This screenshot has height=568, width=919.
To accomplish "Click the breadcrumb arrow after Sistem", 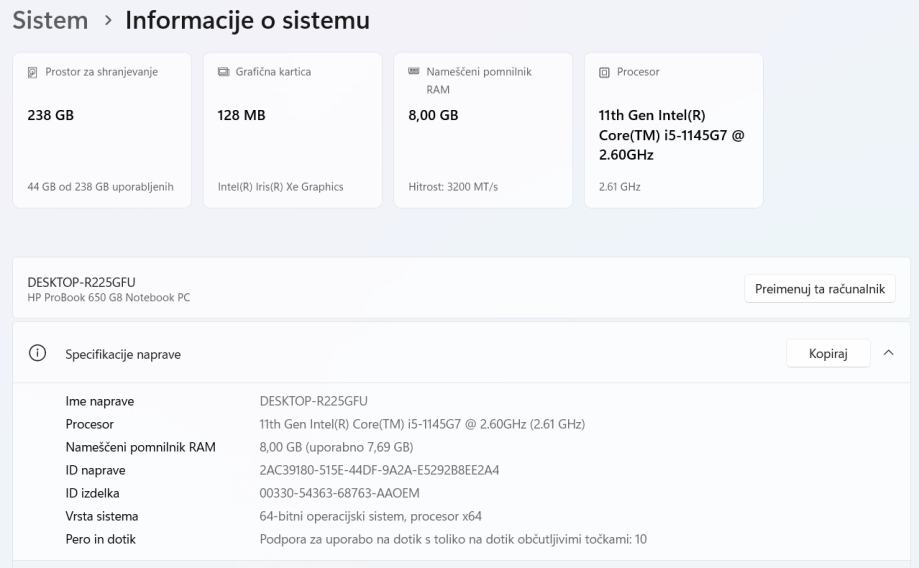I will click(107, 20).
